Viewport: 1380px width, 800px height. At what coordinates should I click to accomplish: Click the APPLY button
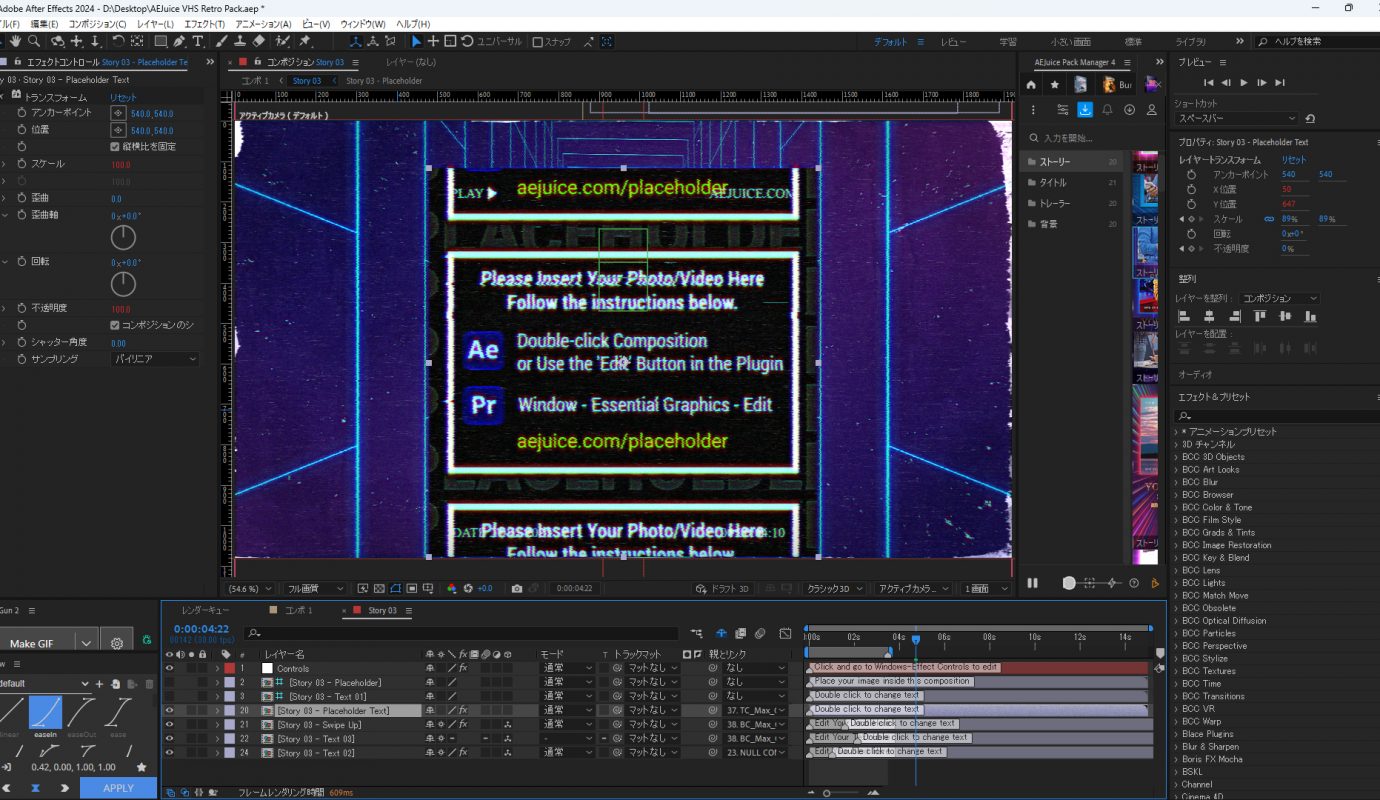(119, 788)
